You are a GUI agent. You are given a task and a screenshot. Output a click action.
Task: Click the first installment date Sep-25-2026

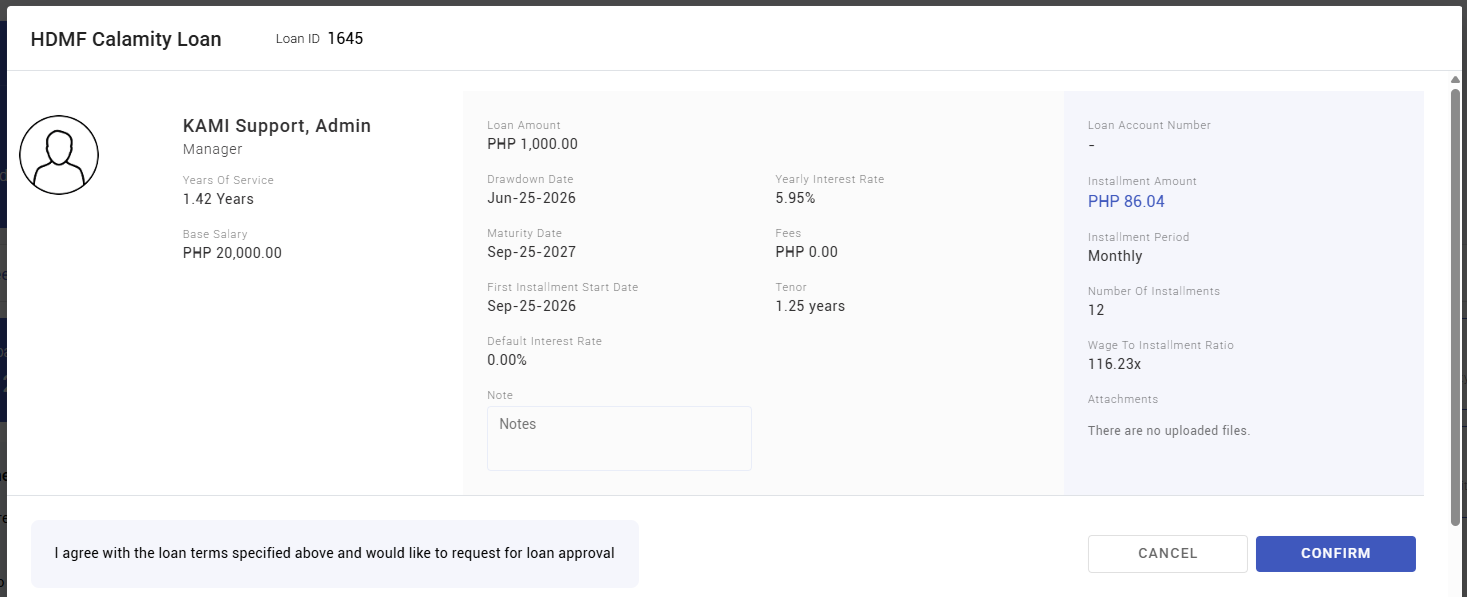pos(531,306)
